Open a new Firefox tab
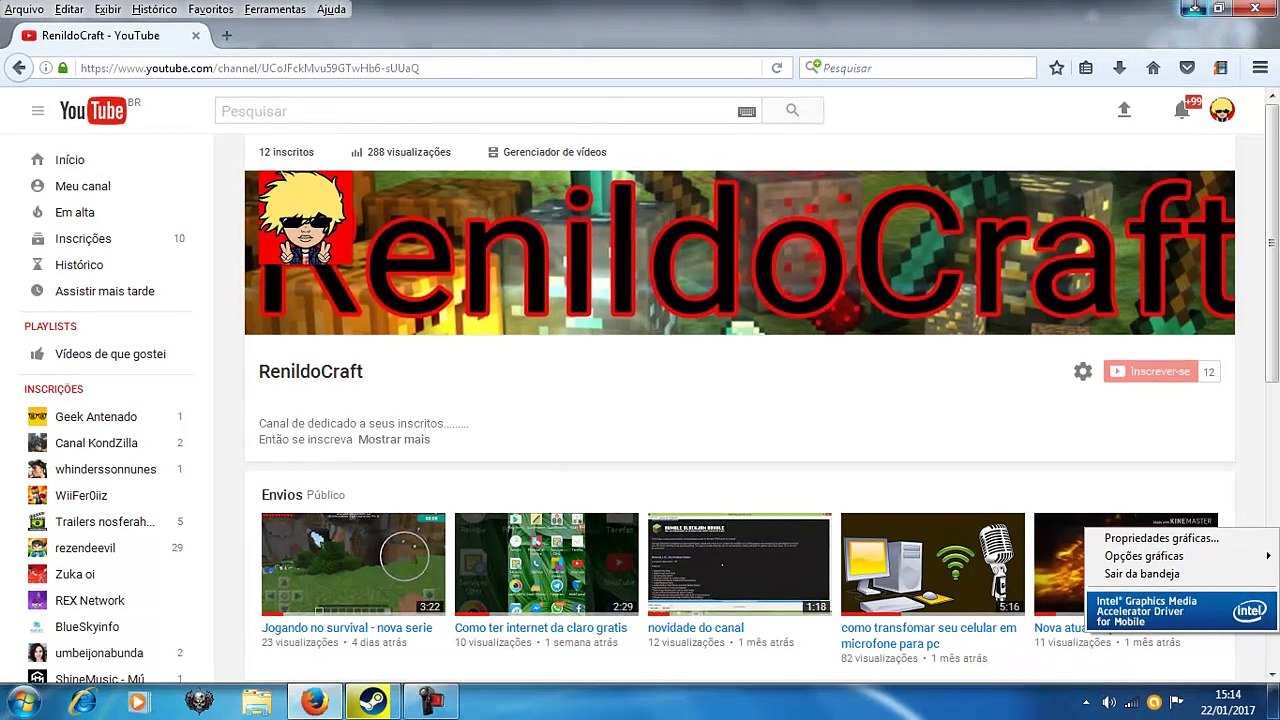 pyautogui.click(x=227, y=36)
